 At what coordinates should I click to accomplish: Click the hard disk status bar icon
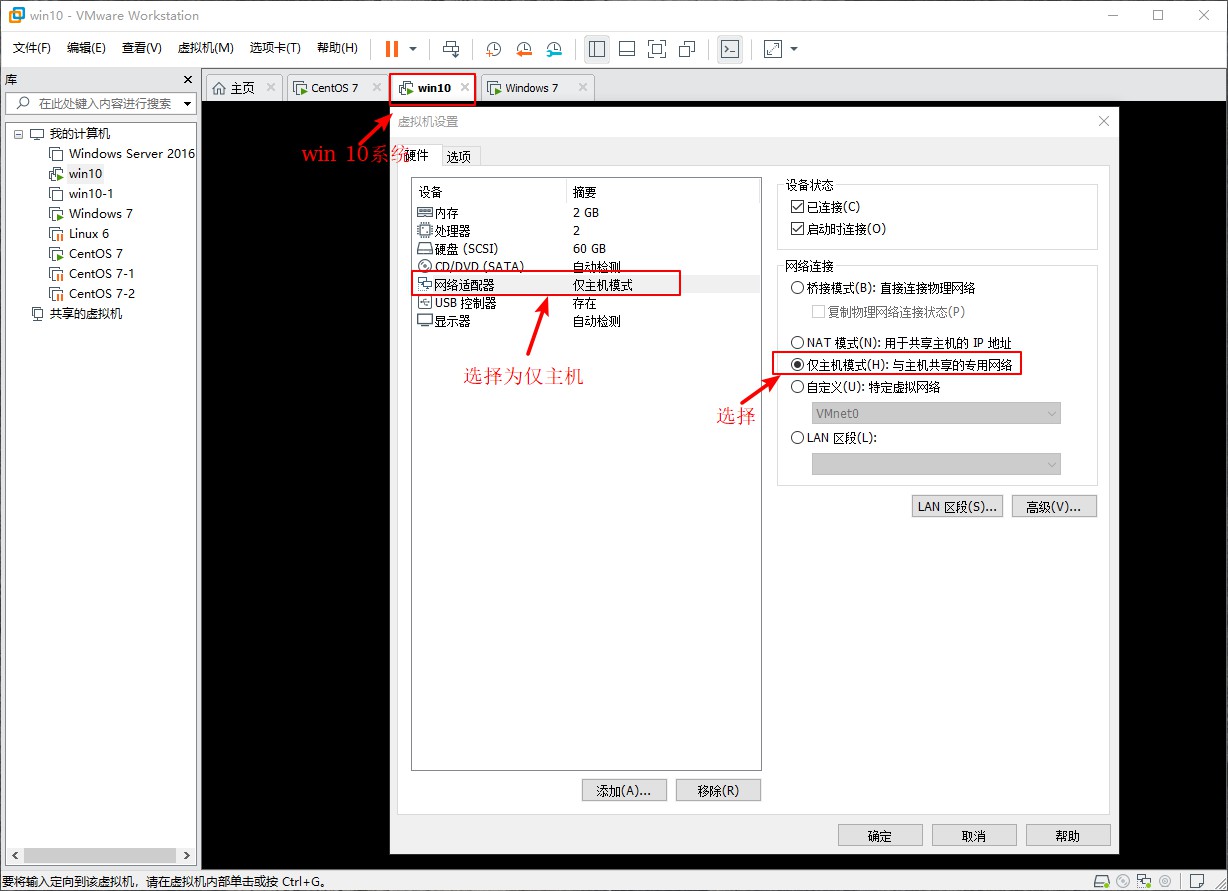coord(1102,882)
